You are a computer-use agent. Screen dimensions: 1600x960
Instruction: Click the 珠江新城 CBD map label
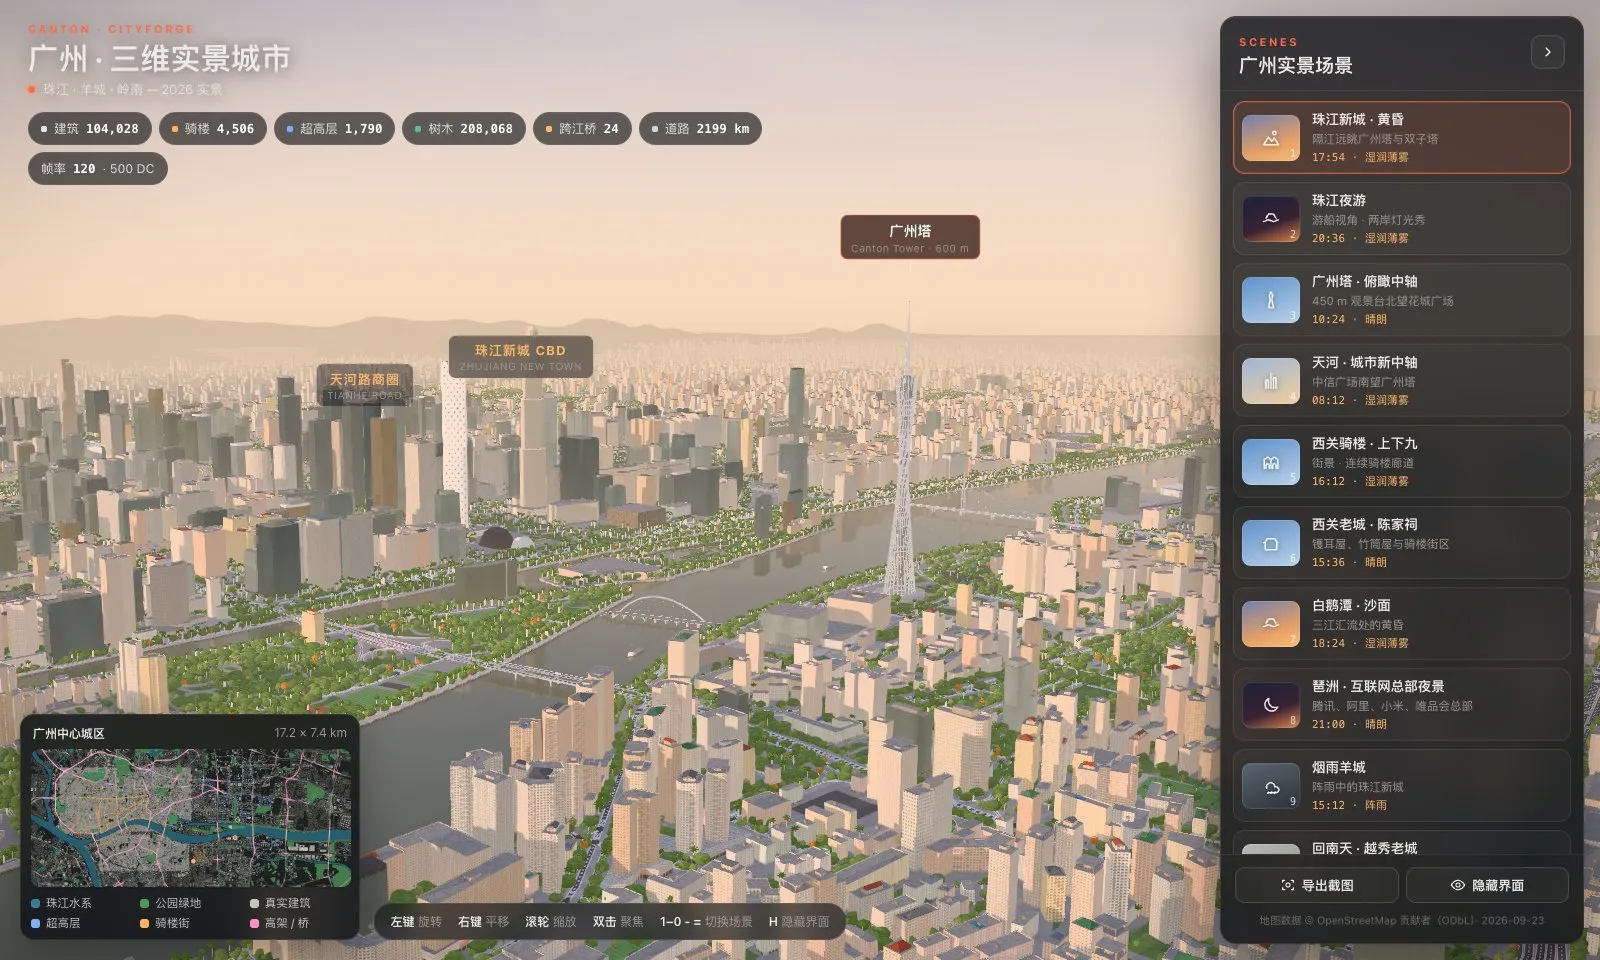520,356
